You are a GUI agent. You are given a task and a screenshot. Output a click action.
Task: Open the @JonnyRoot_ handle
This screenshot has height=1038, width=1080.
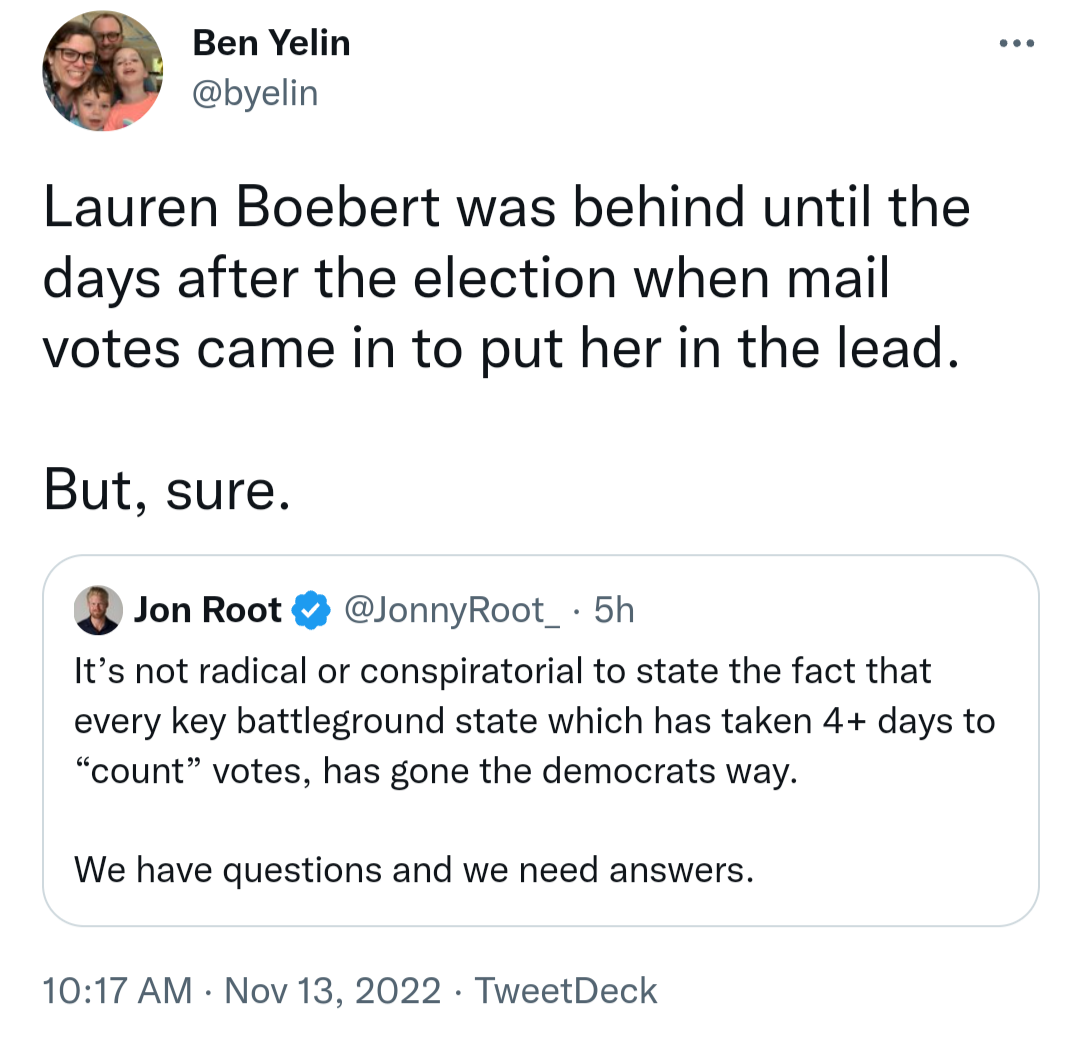[x=451, y=610]
